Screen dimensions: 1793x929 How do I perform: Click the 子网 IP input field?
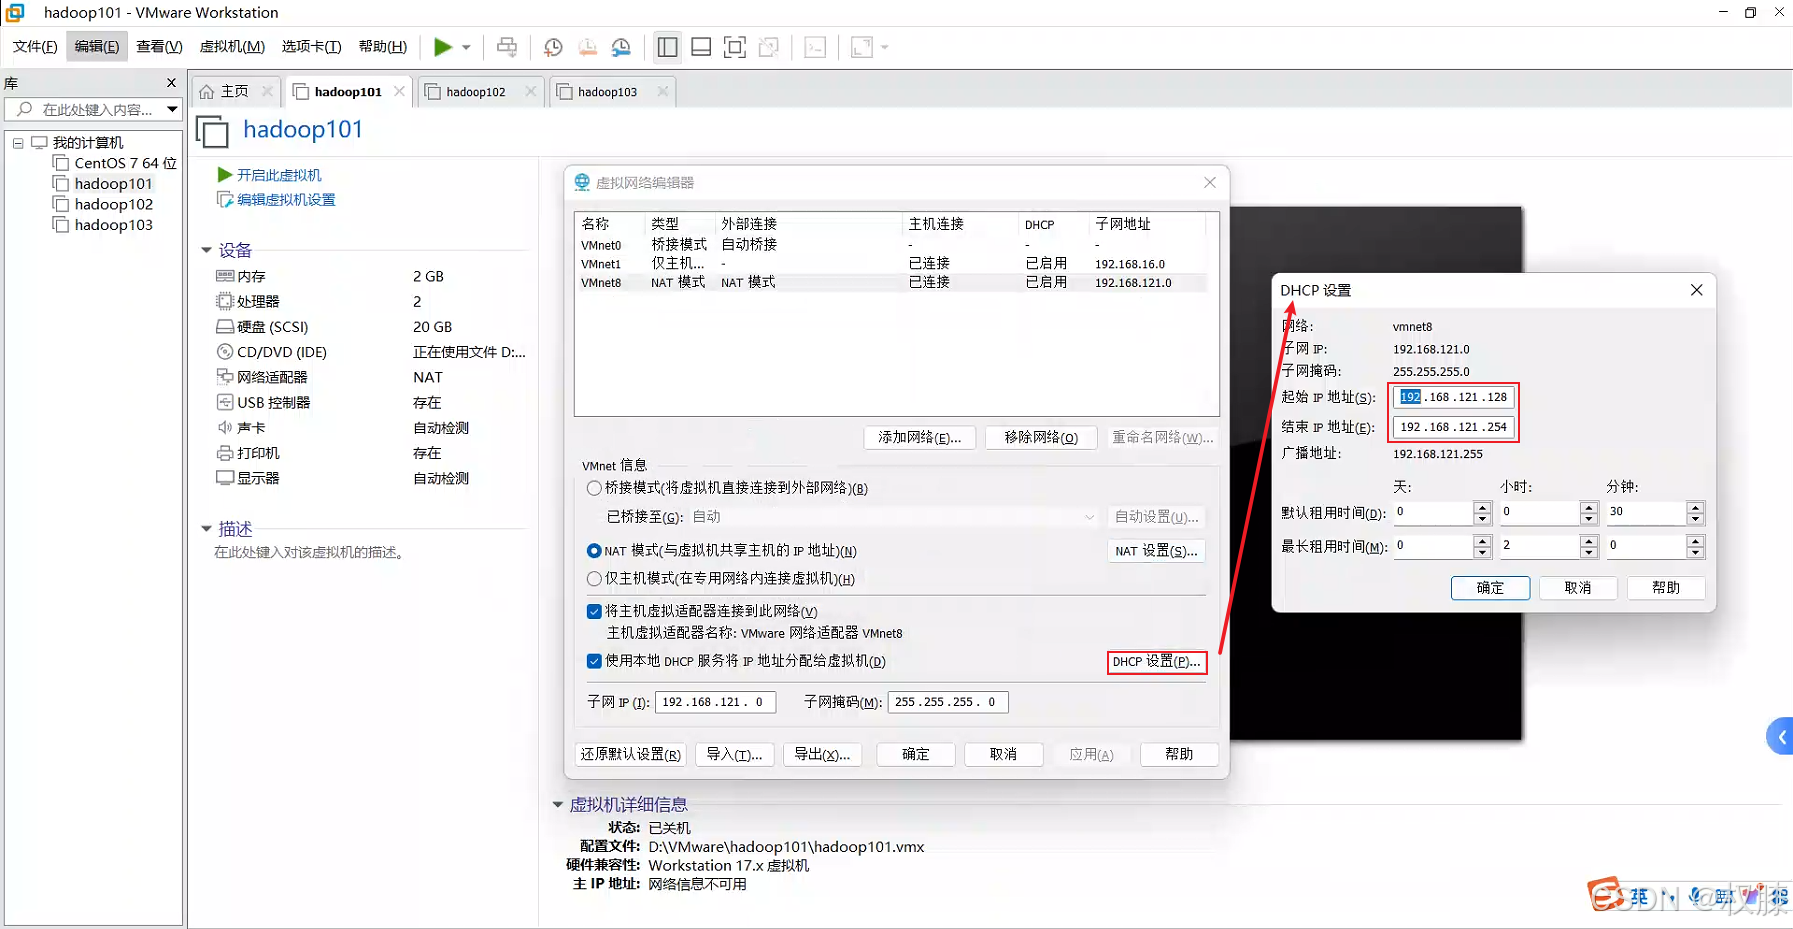tap(715, 702)
